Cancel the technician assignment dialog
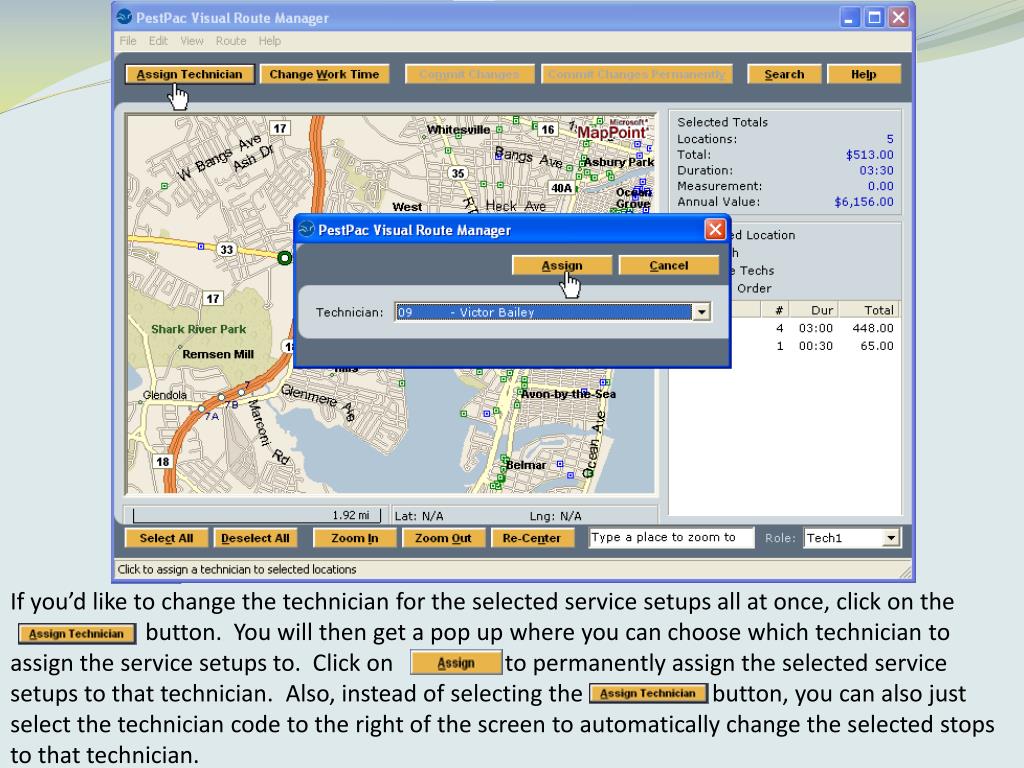This screenshot has width=1024, height=768. (x=669, y=266)
